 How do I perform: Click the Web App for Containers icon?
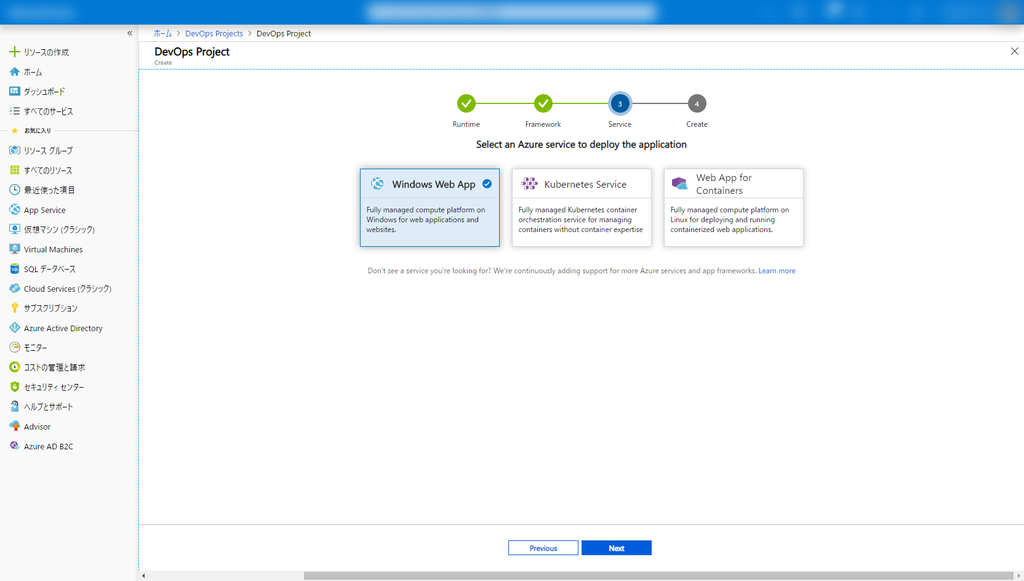[x=680, y=183]
